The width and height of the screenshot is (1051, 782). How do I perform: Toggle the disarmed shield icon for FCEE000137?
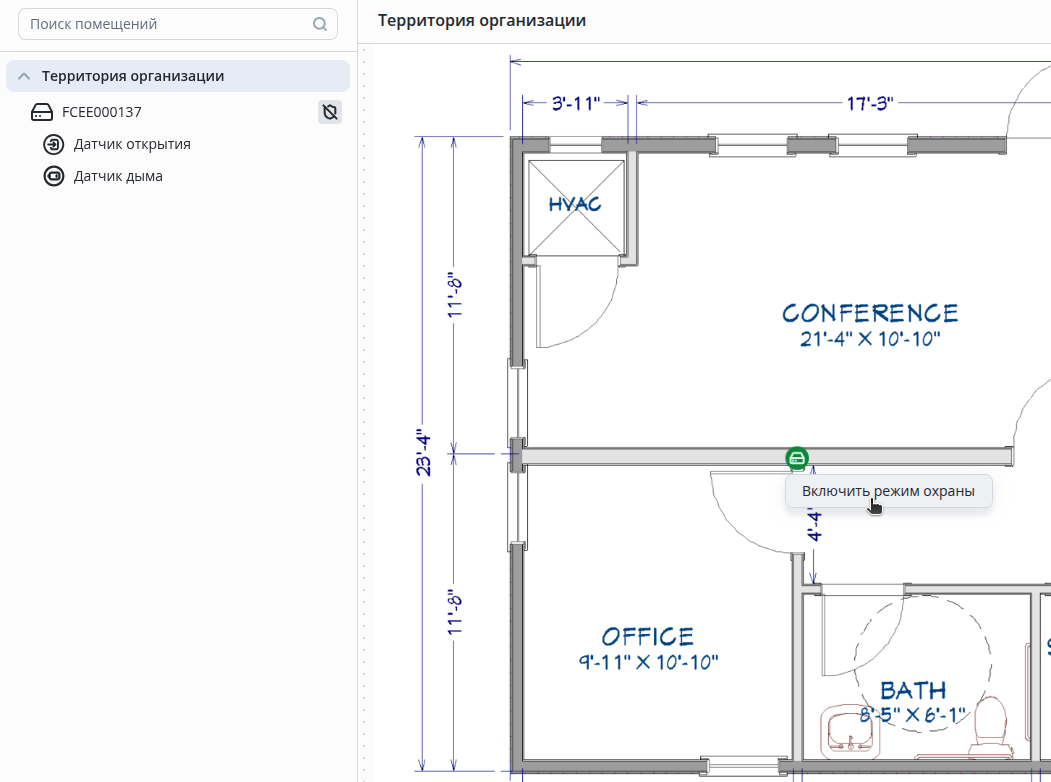pyautogui.click(x=330, y=112)
